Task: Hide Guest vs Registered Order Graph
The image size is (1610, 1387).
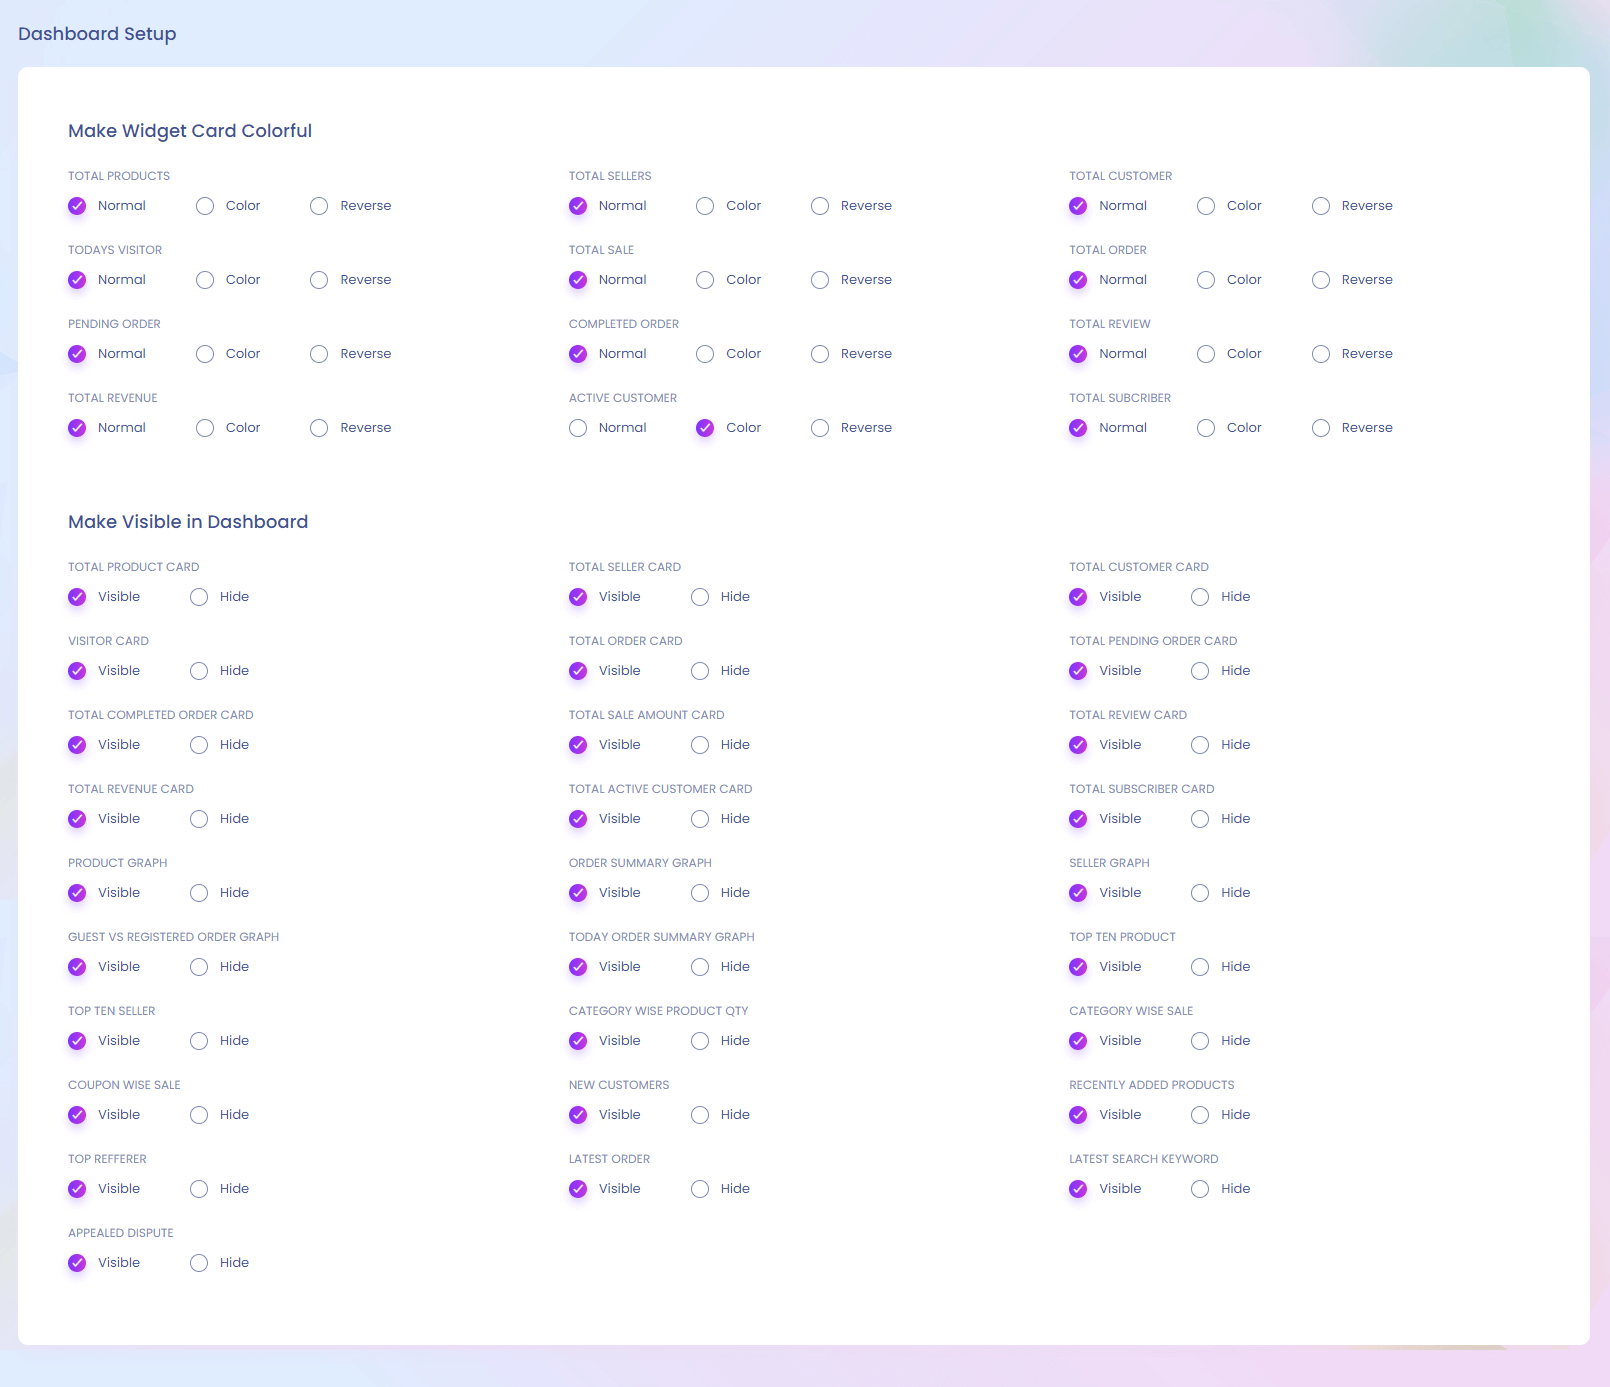Action: pyautogui.click(x=199, y=967)
